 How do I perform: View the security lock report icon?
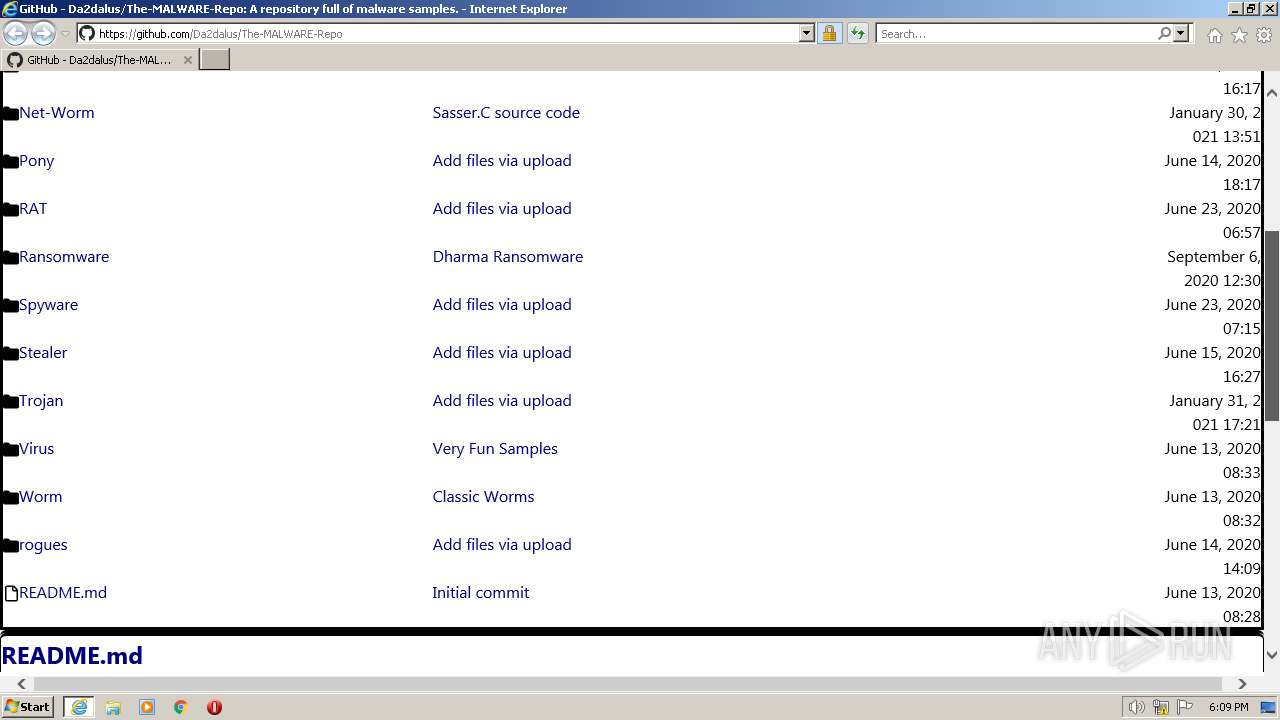pyautogui.click(x=829, y=33)
